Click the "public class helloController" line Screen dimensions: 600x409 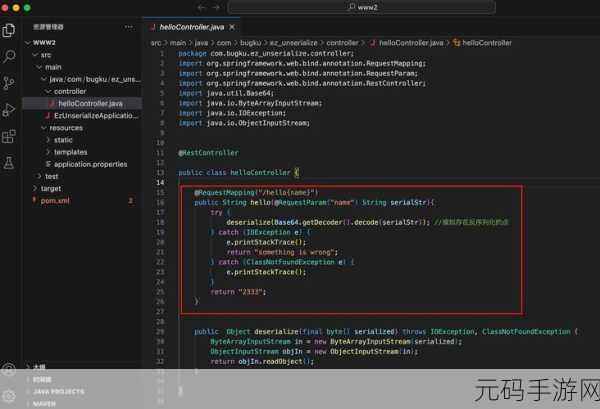point(238,173)
